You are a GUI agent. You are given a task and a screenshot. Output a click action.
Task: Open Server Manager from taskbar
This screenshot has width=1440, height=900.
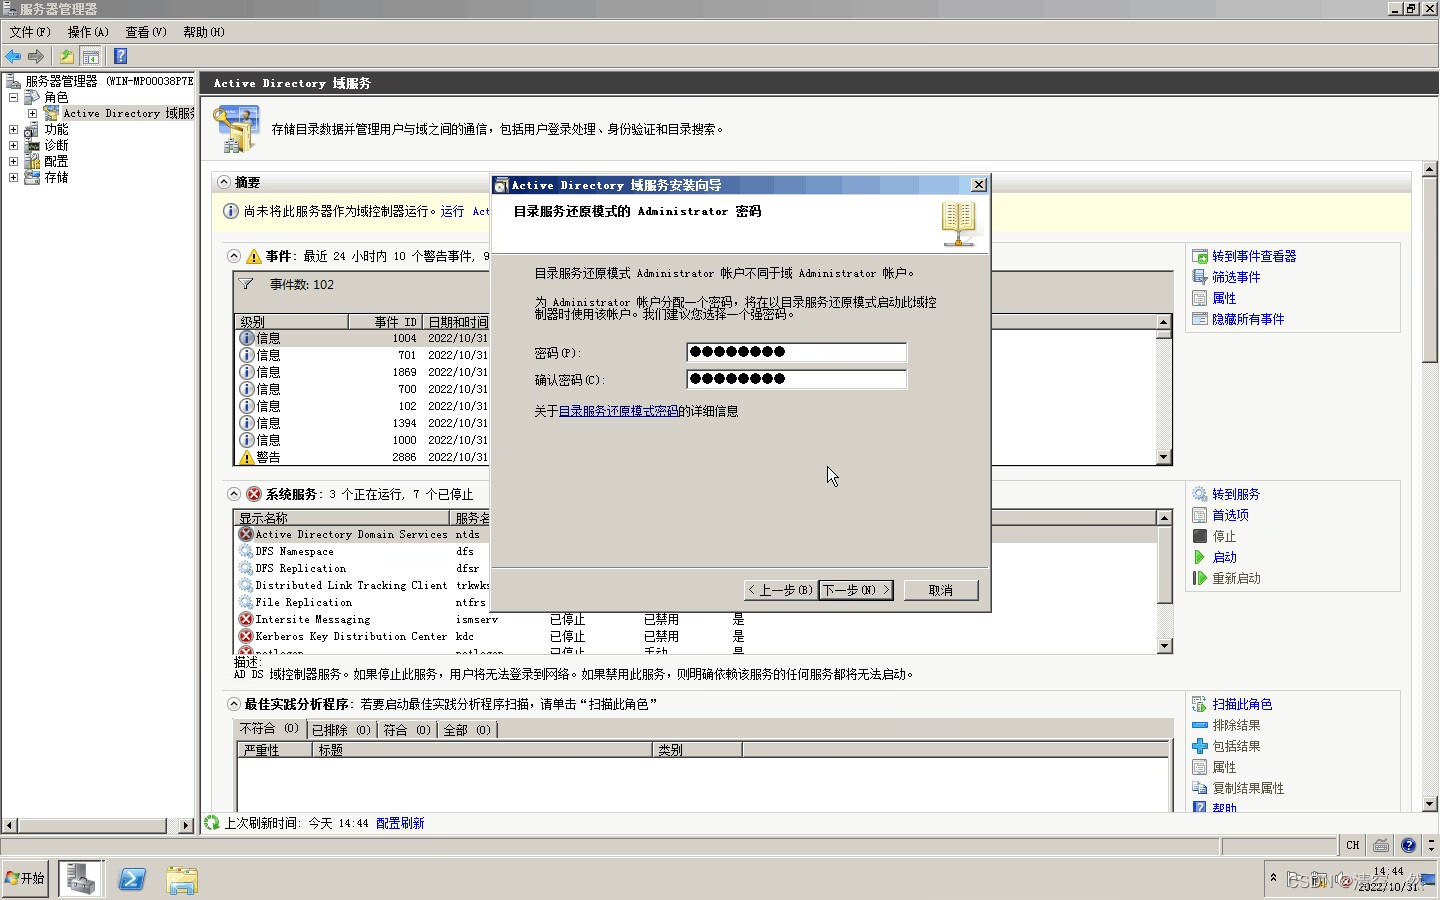(x=81, y=879)
